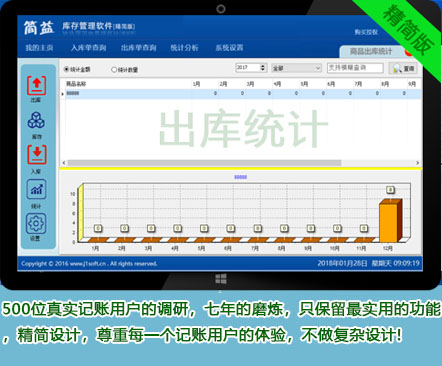Click the 购买授权 link
442x366 pixels.
point(366,32)
